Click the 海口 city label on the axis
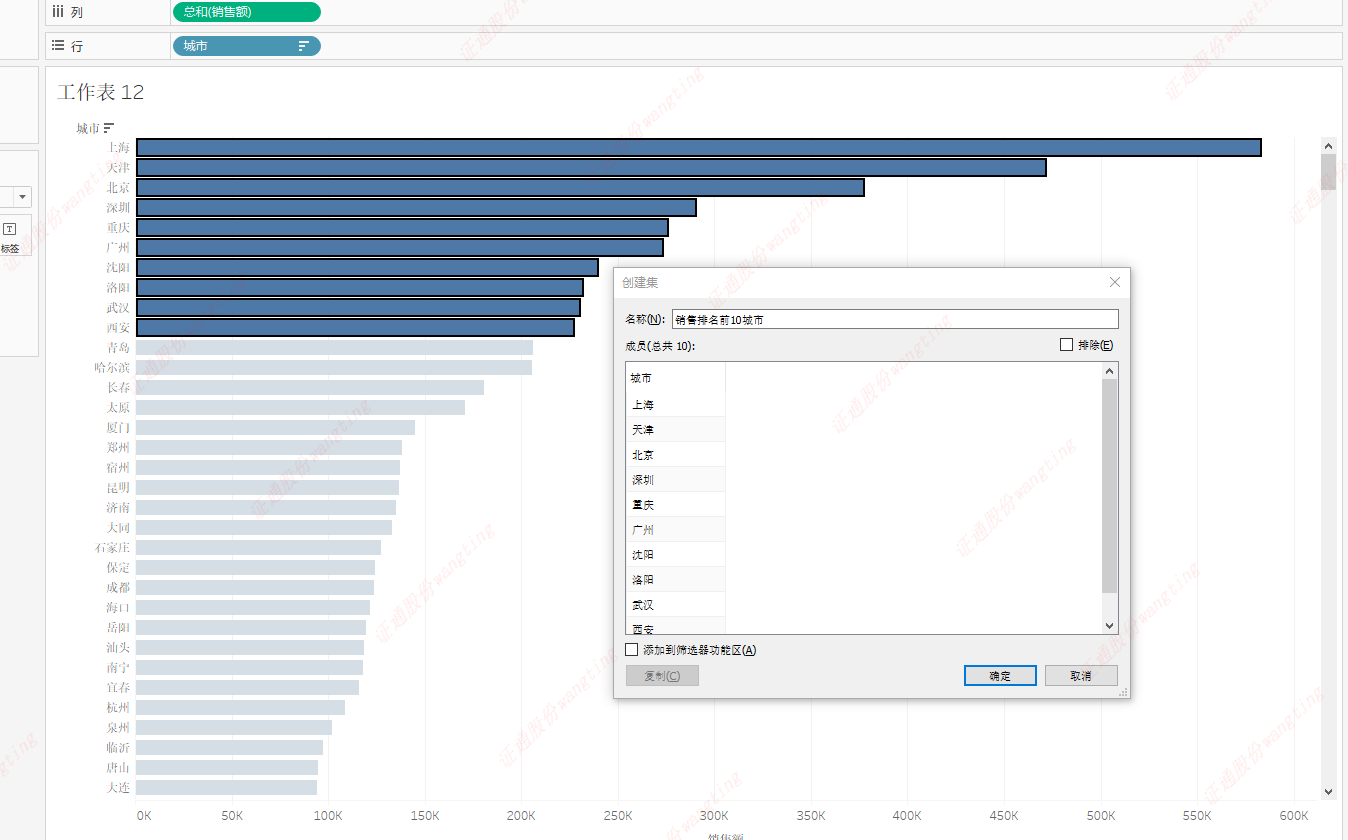The image size is (1348, 840). pyautogui.click(x=118, y=607)
